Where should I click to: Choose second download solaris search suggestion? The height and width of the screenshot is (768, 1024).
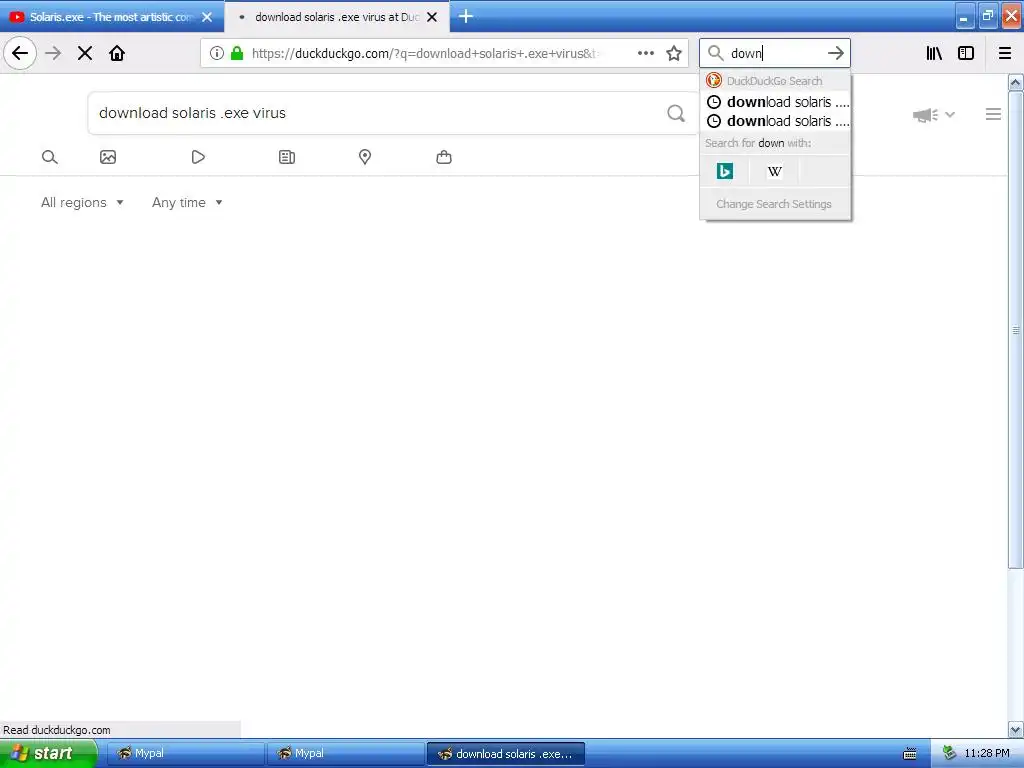[x=776, y=121]
